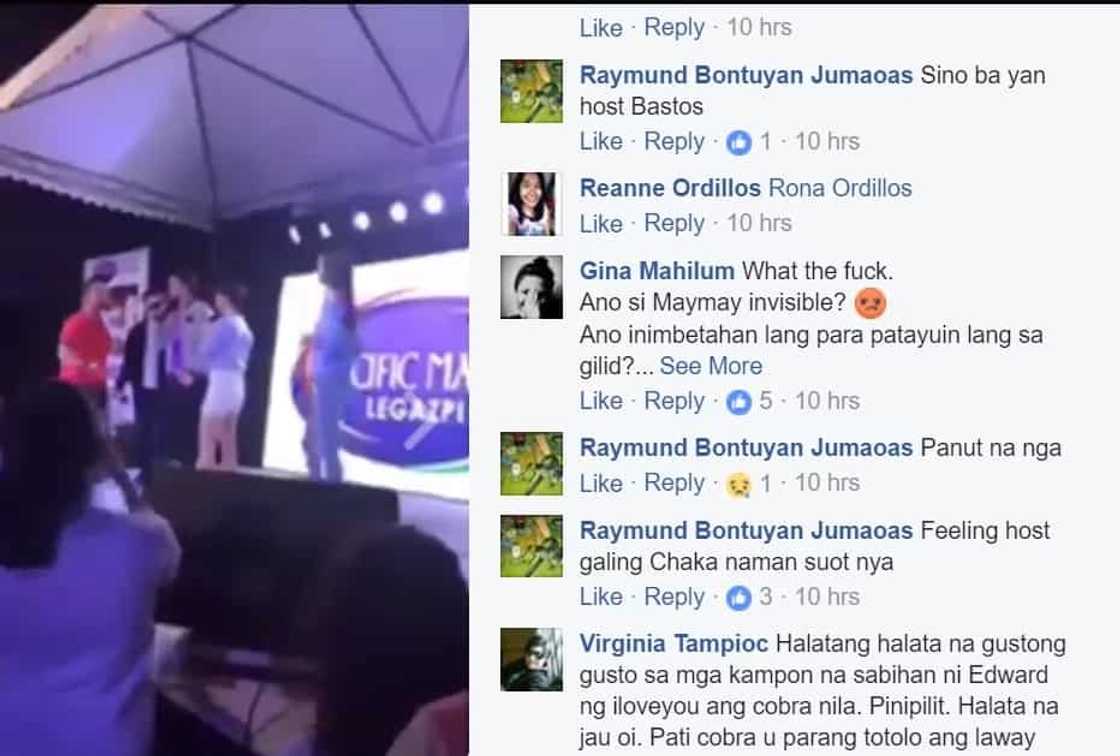1120x756 pixels.
Task: Click the video player showing the stage
Action: (234, 380)
